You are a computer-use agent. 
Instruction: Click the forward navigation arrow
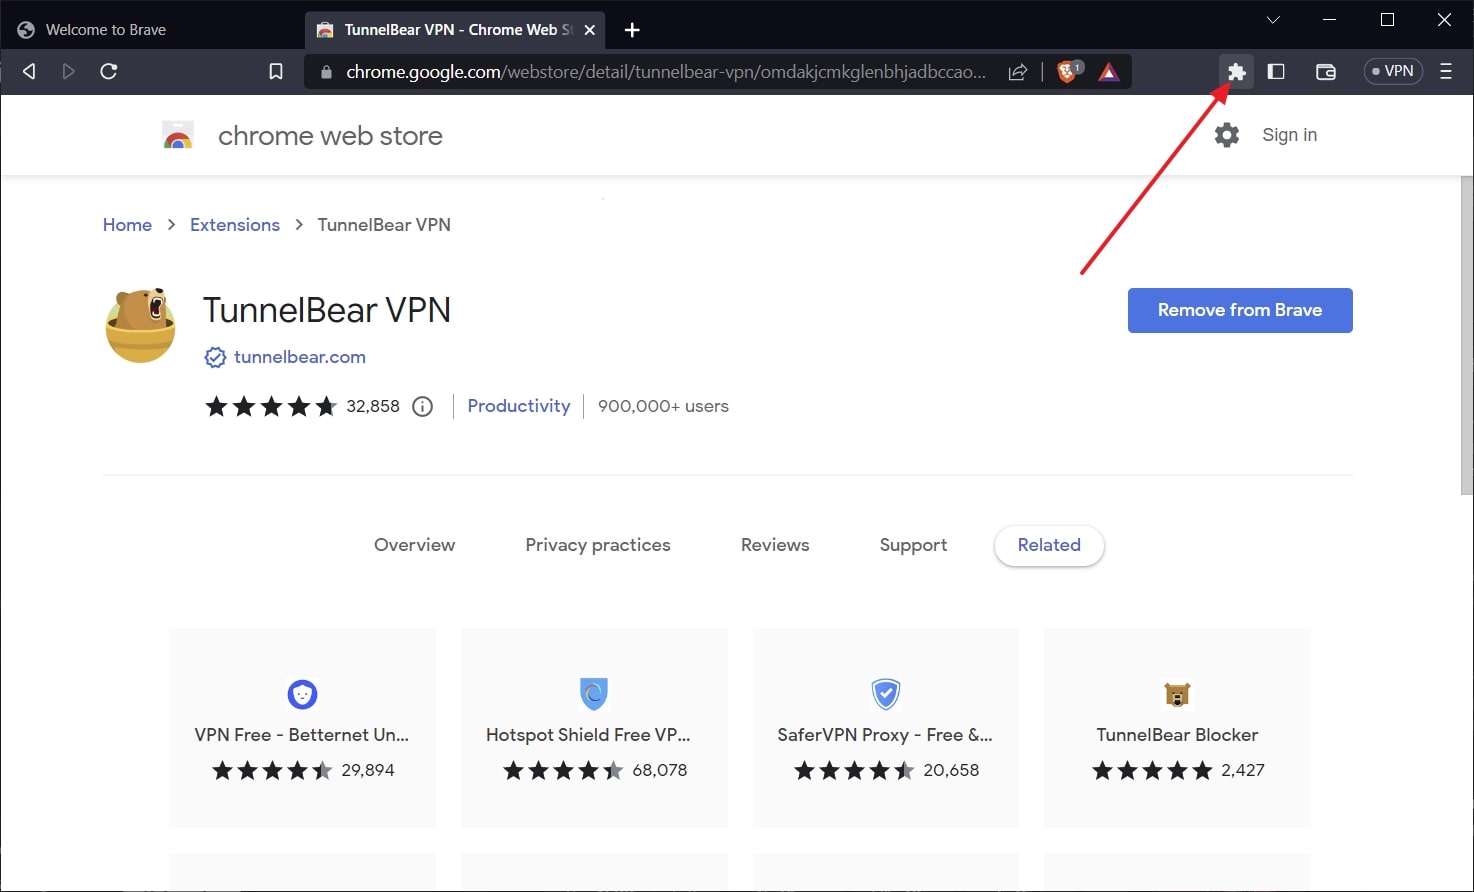[x=68, y=71]
